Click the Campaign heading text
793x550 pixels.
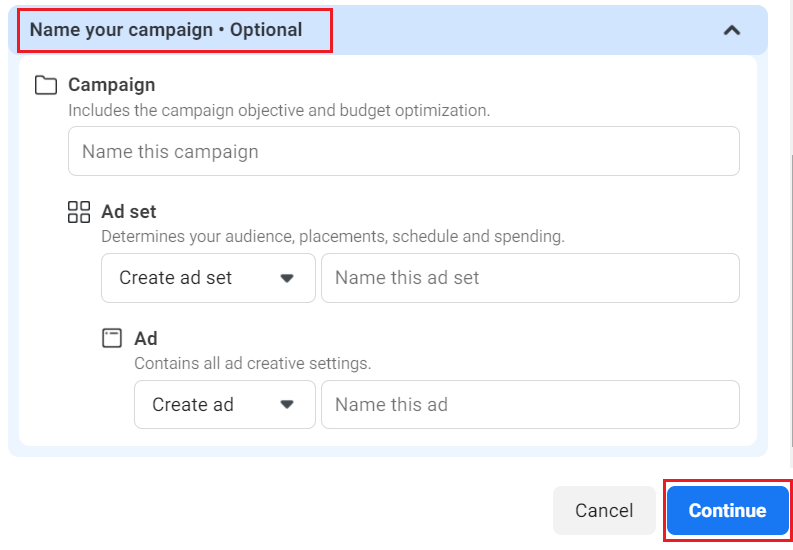[x=112, y=85]
